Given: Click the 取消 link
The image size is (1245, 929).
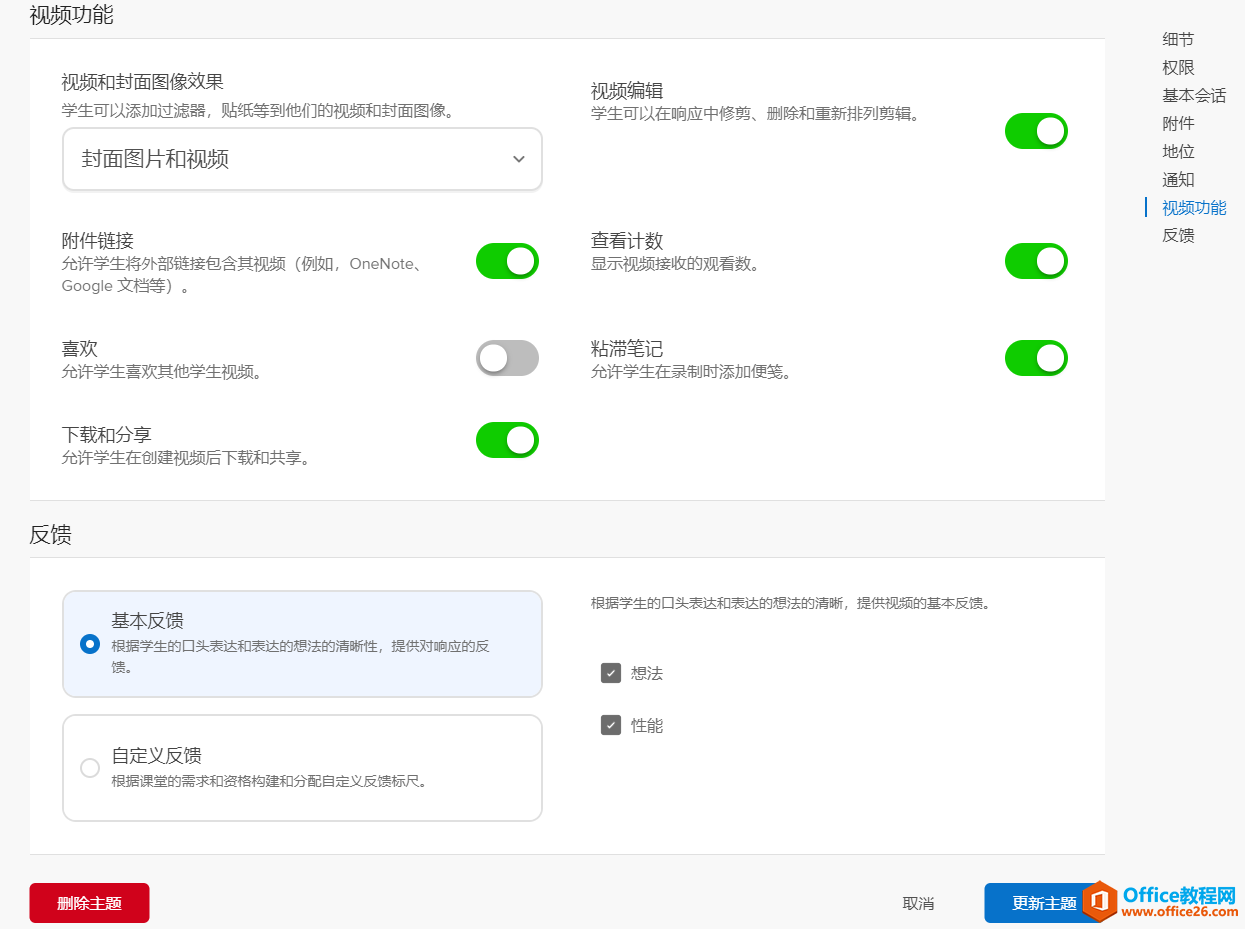Looking at the screenshot, I should click(x=918, y=903).
